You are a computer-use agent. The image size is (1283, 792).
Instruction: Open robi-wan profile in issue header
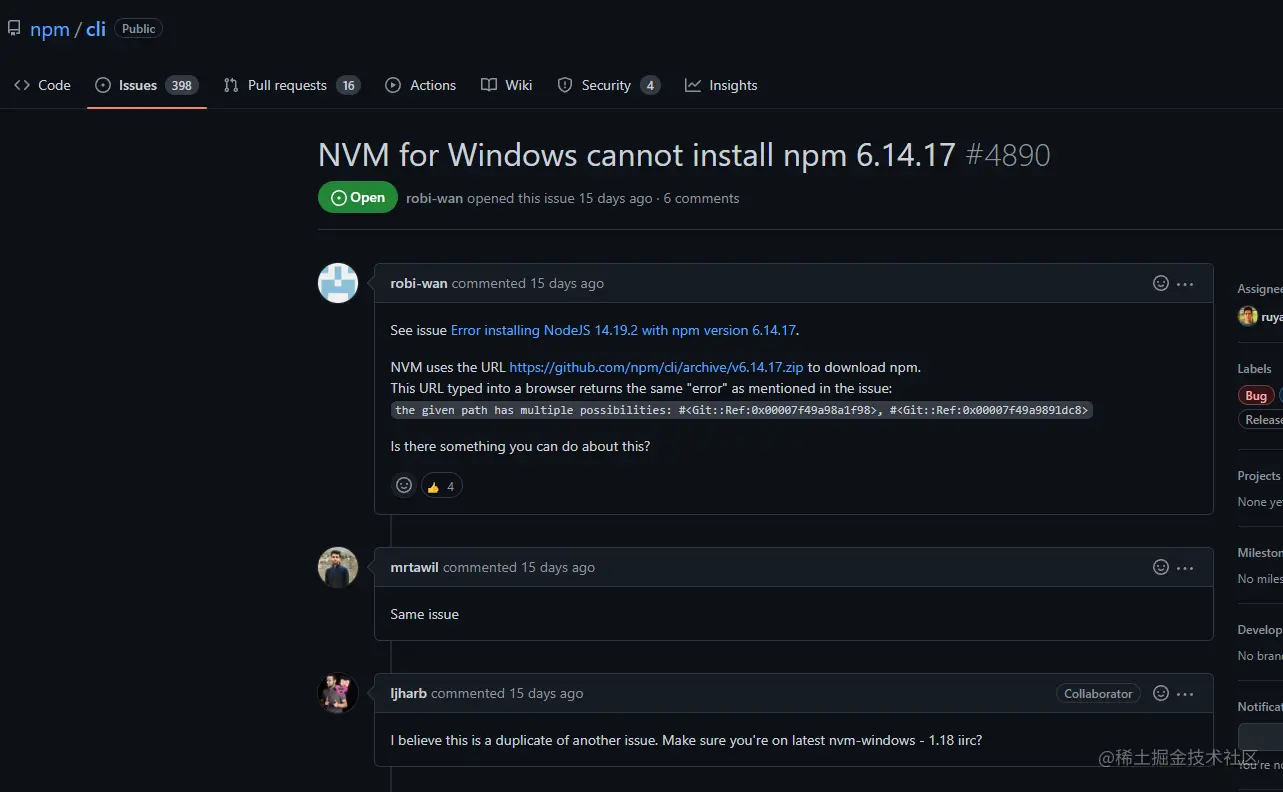[x=434, y=198]
